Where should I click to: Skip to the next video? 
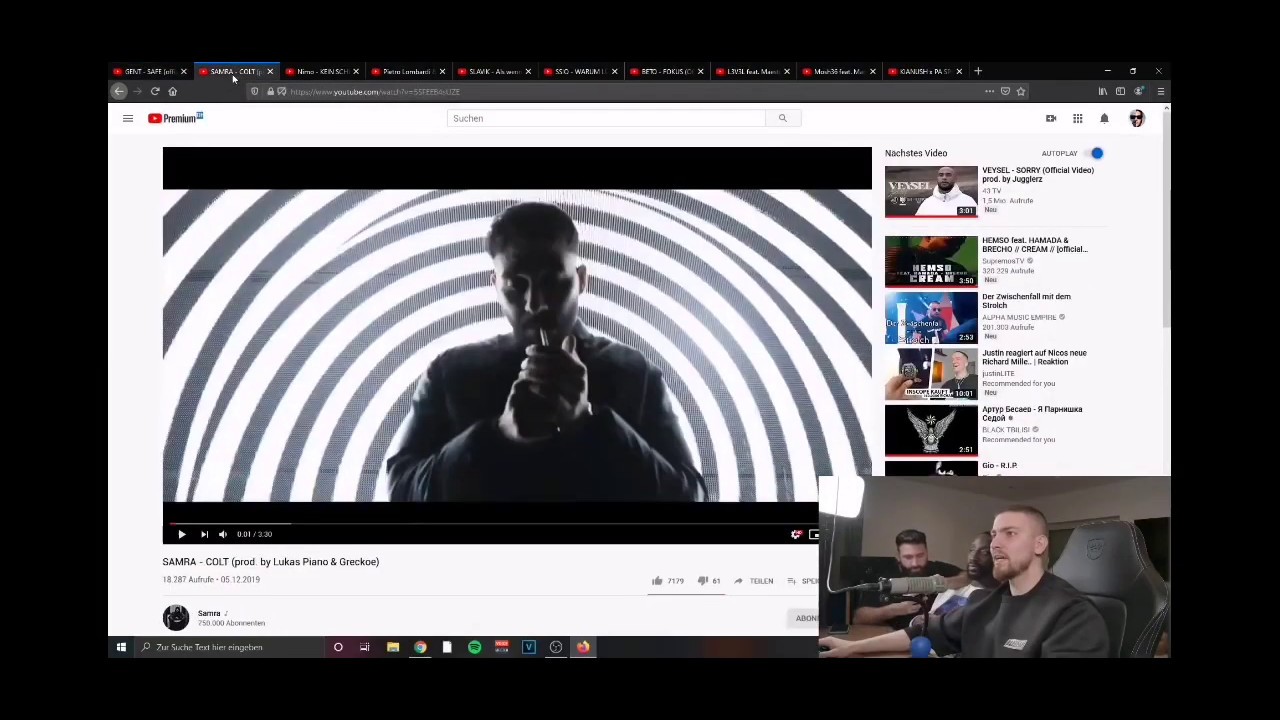204,534
